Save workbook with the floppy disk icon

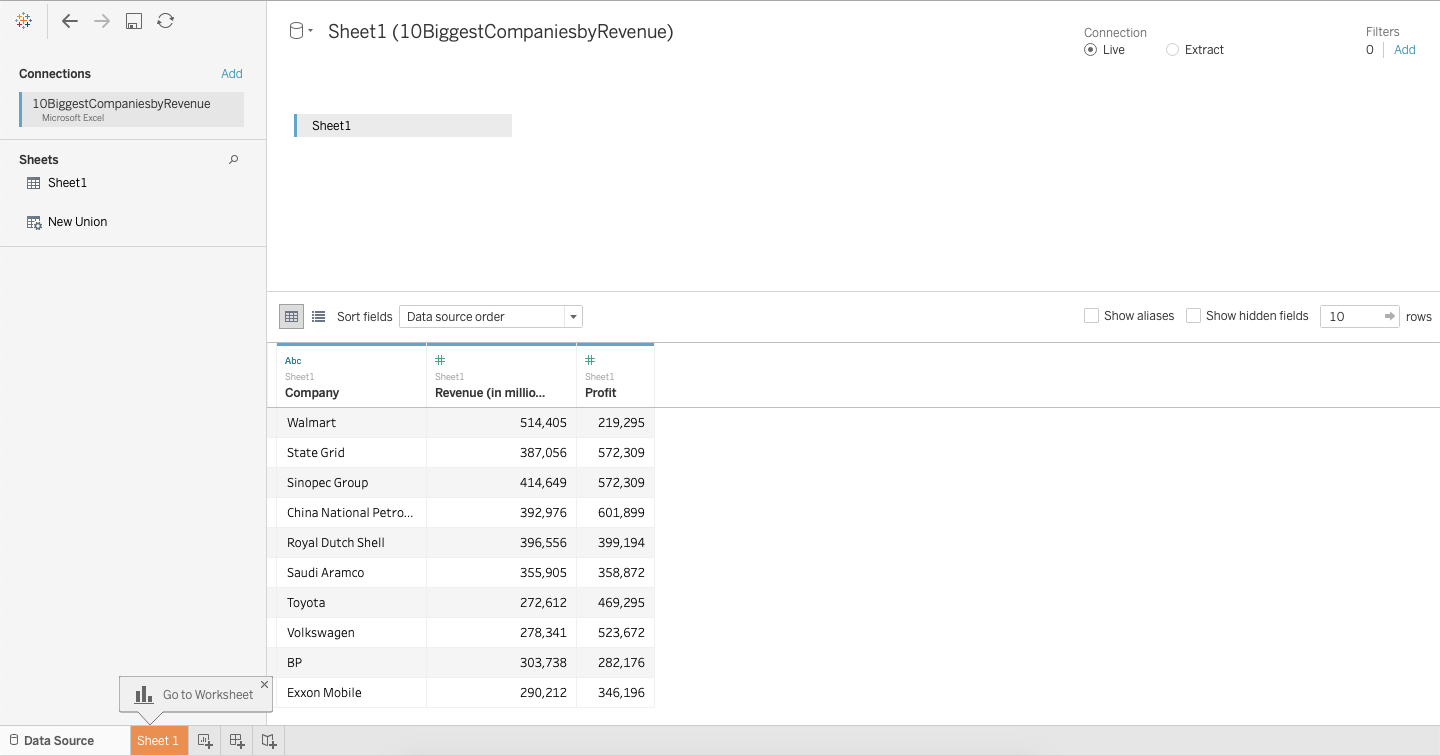[x=134, y=20]
